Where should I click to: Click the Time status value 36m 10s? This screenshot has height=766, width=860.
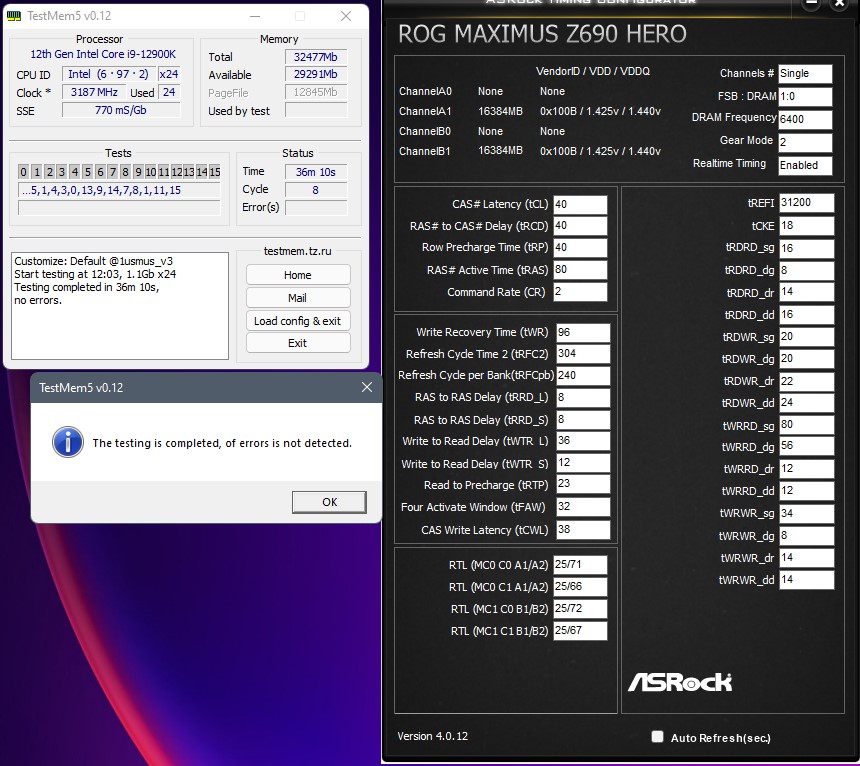point(316,172)
